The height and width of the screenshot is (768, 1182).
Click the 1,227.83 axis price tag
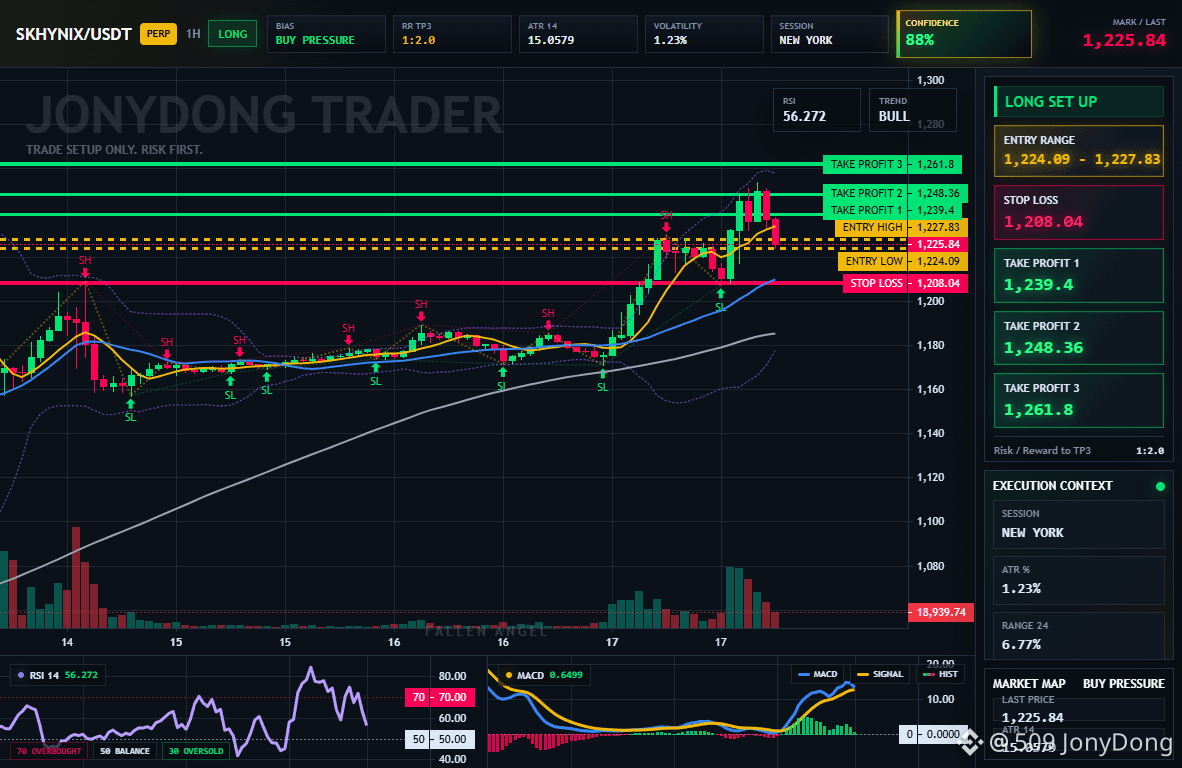[x=938, y=228]
